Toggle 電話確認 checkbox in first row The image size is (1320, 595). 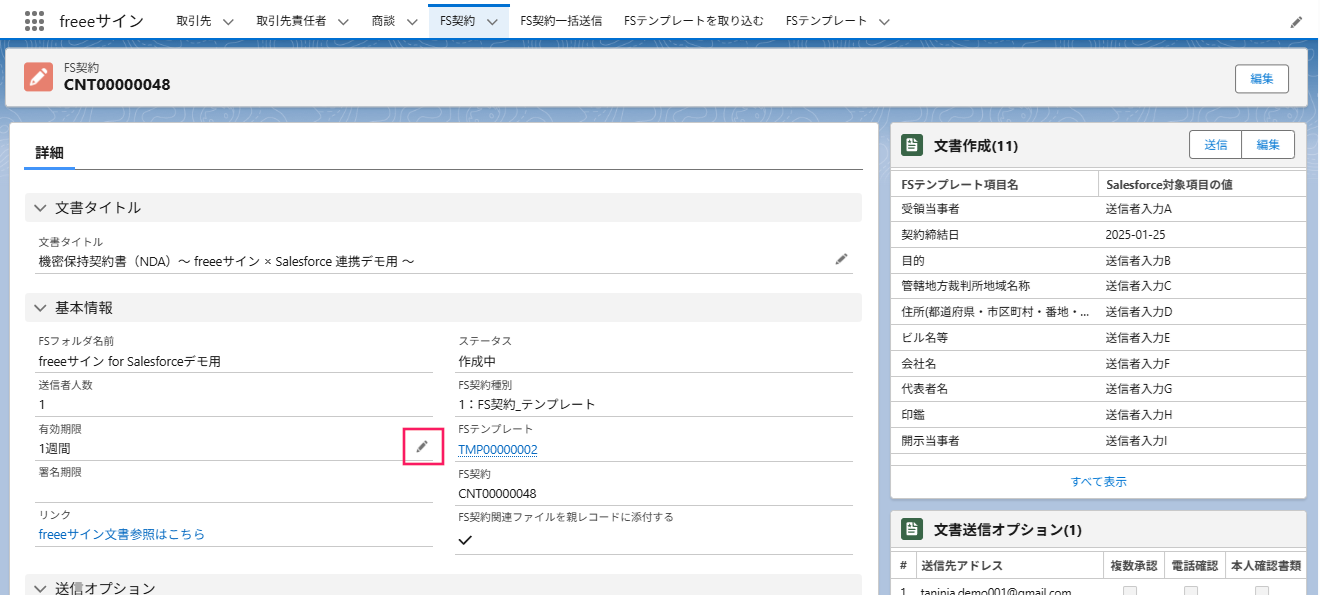[1191, 591]
